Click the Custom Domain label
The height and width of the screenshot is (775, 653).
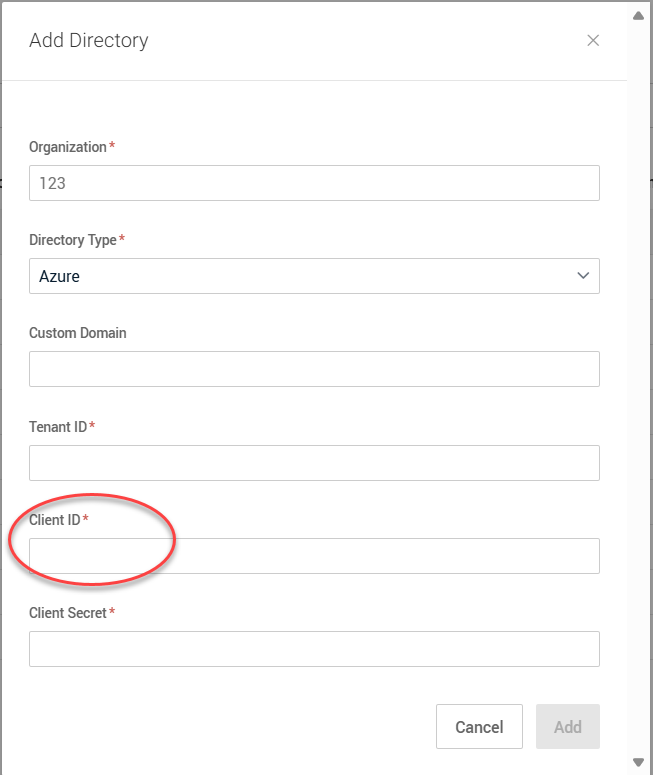[x=78, y=333]
